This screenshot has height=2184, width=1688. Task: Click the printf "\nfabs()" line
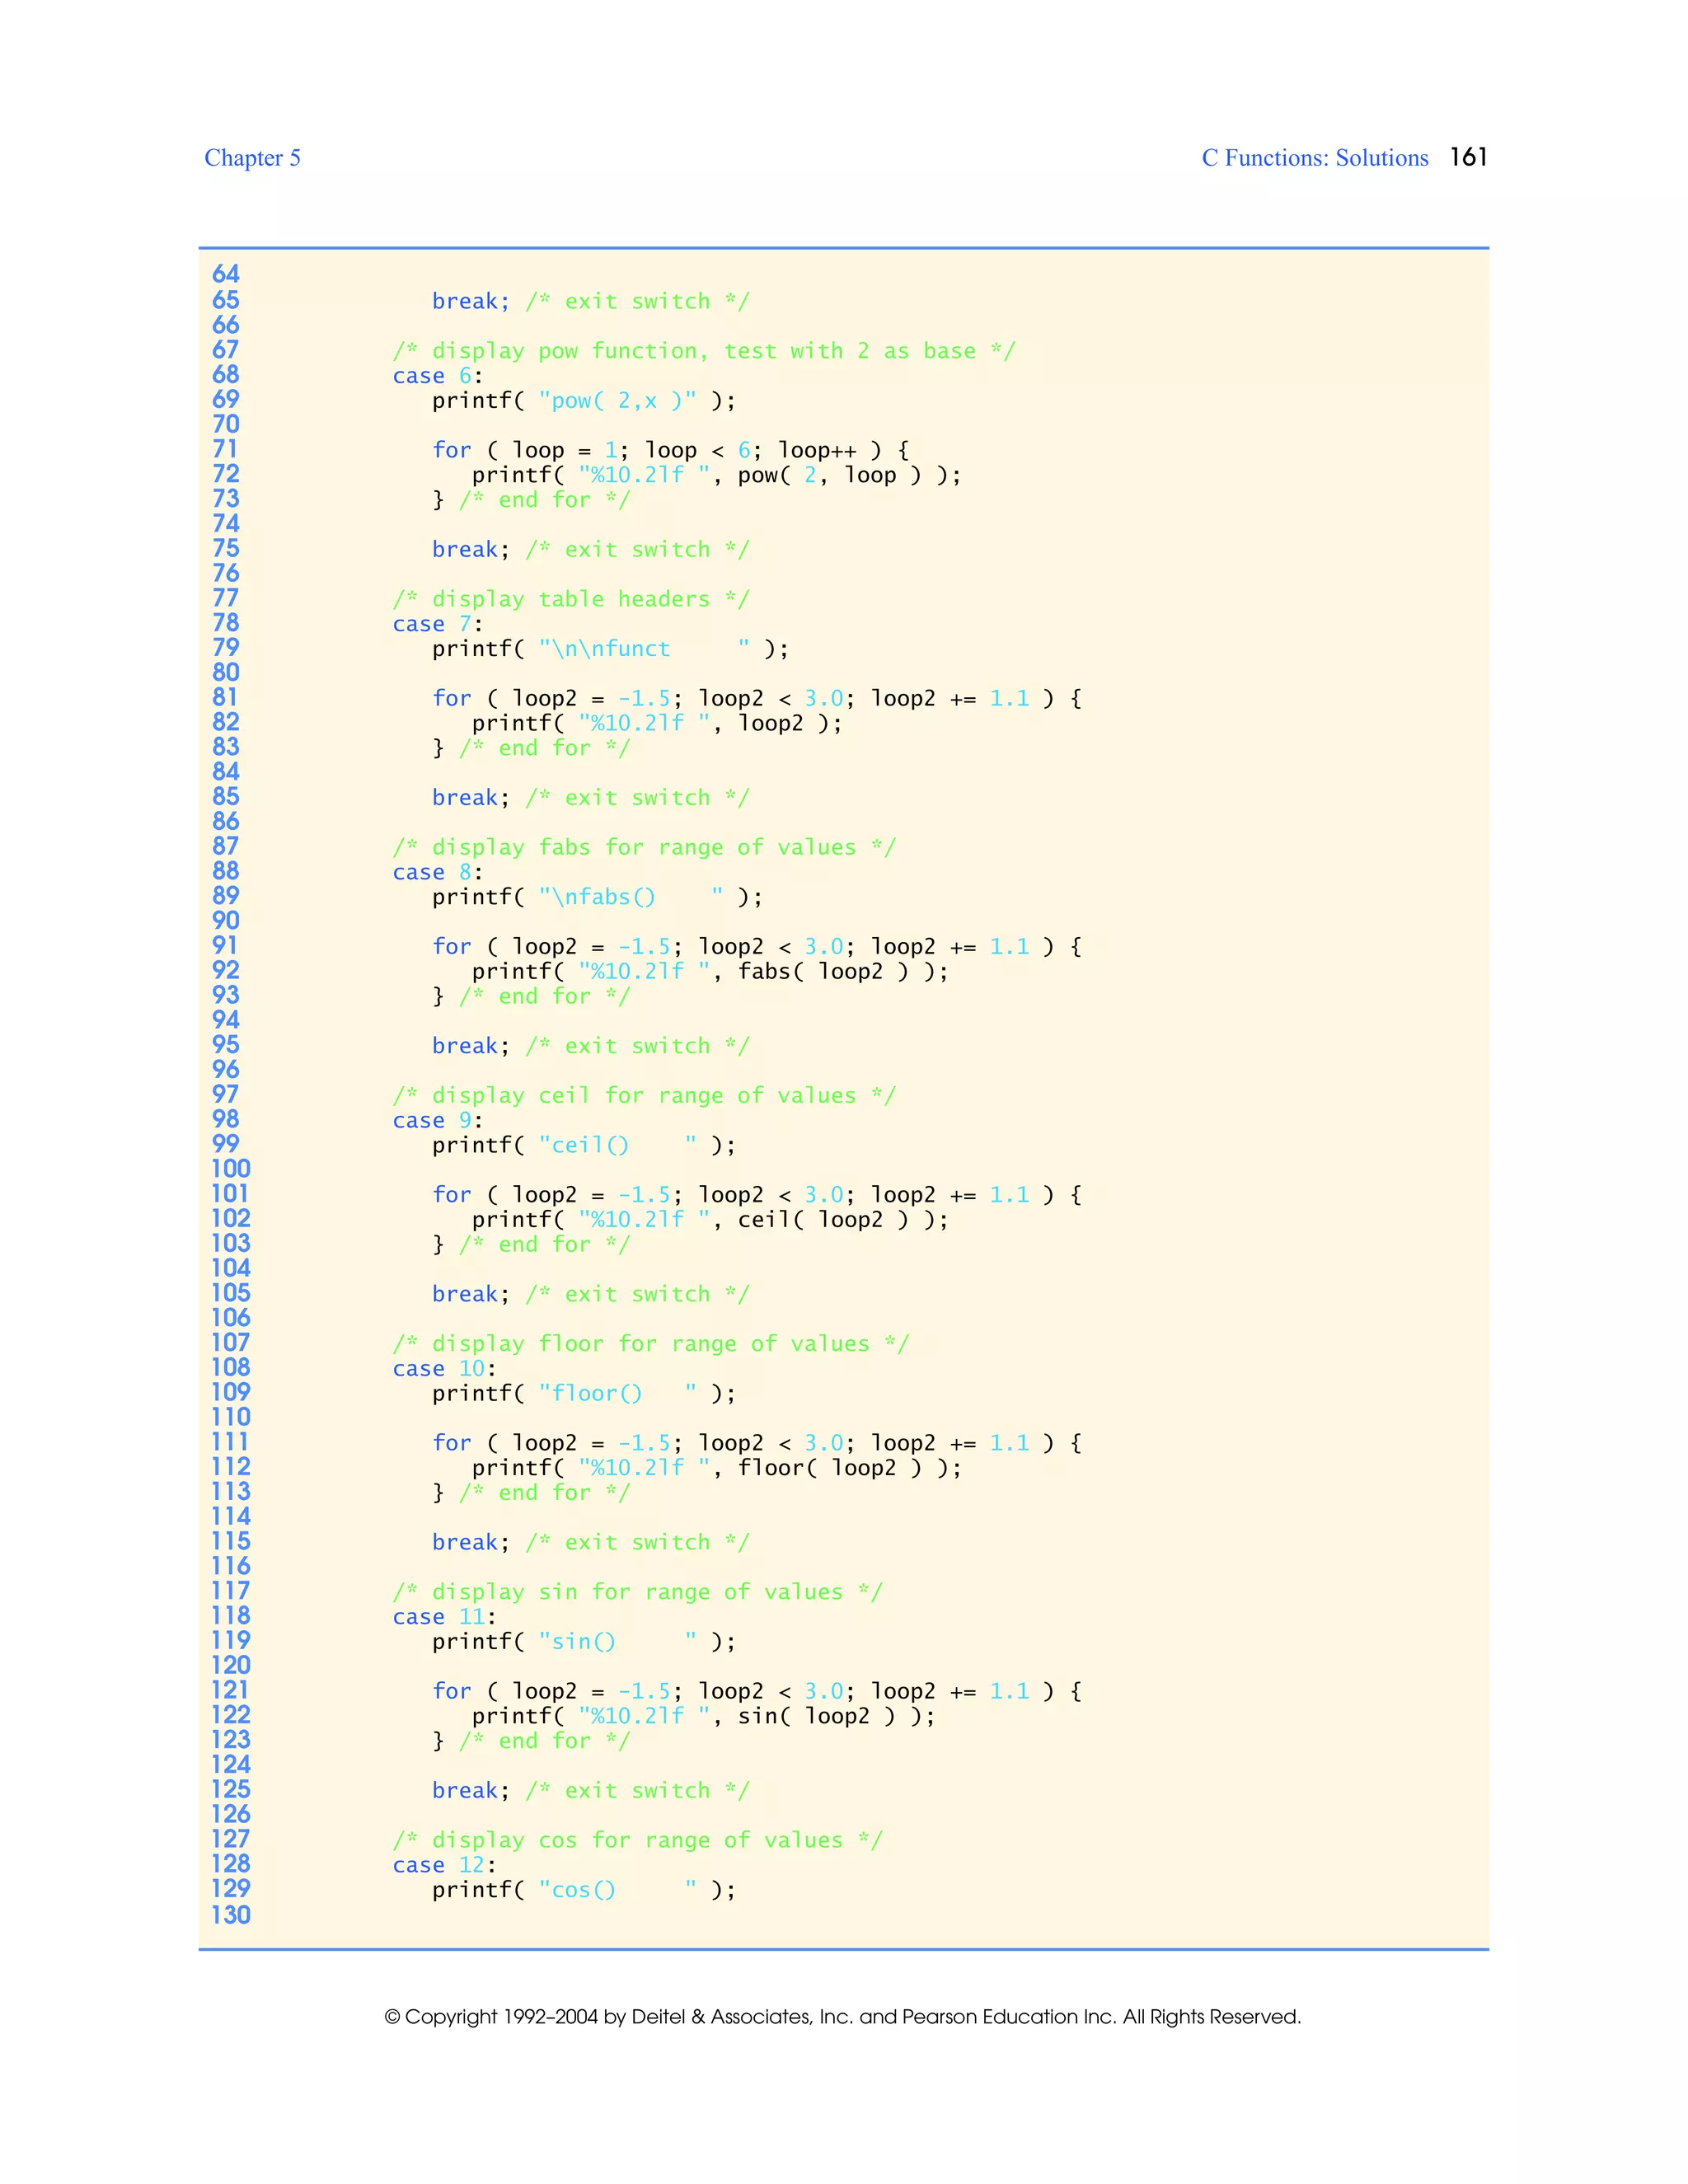pos(597,897)
